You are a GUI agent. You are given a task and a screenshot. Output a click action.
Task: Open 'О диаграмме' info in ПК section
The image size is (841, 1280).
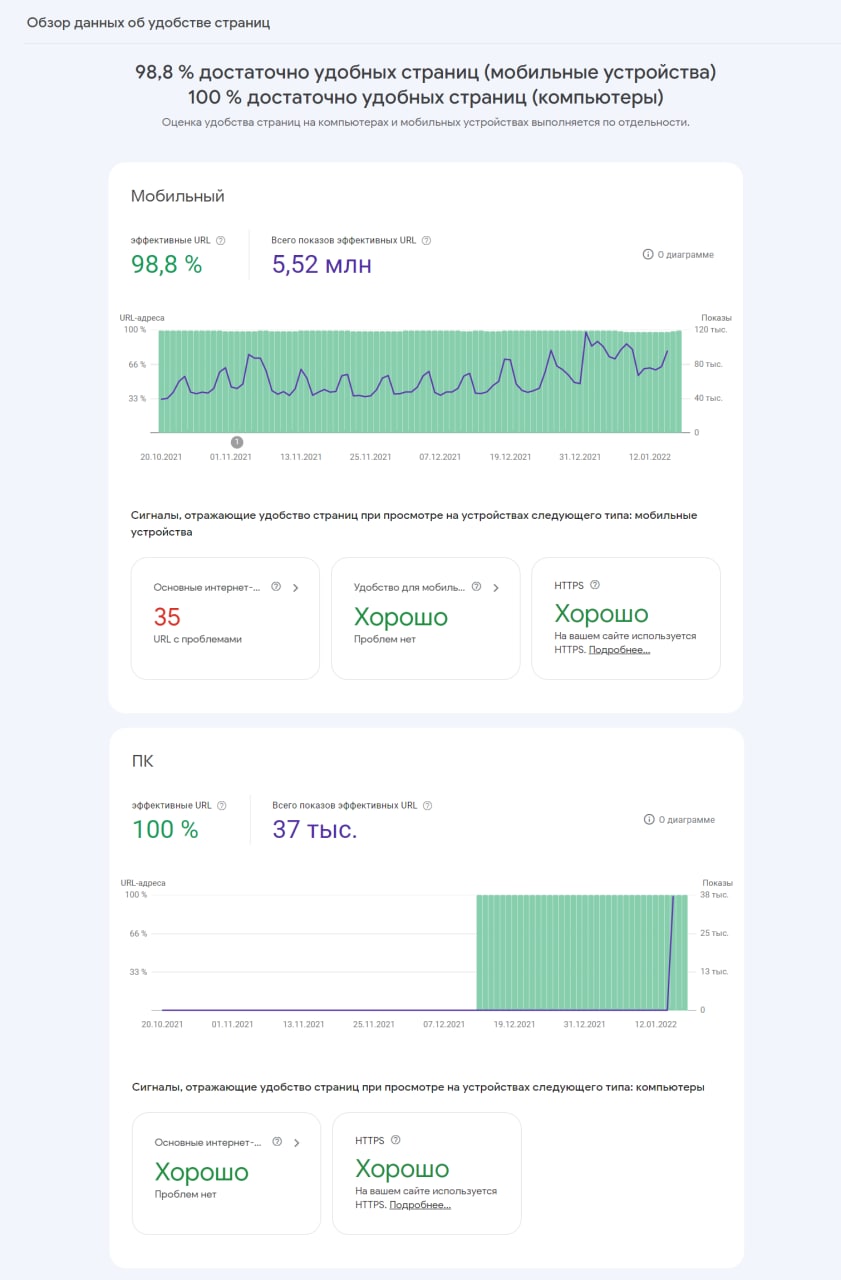coord(679,820)
